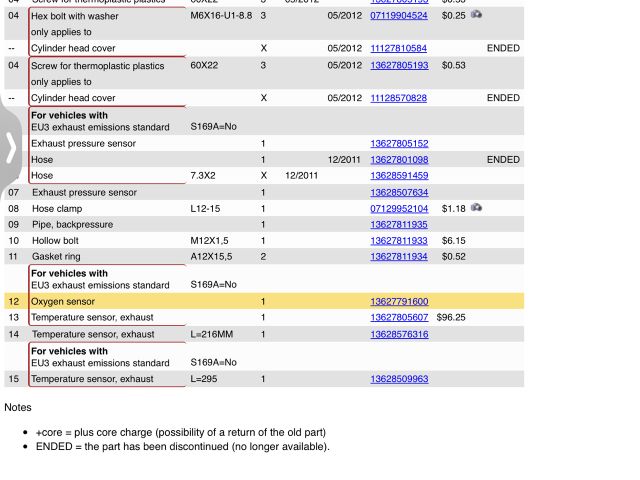Open part number 11128570828
Image resolution: width=640 pixels, height=480 pixels.
[398, 98]
